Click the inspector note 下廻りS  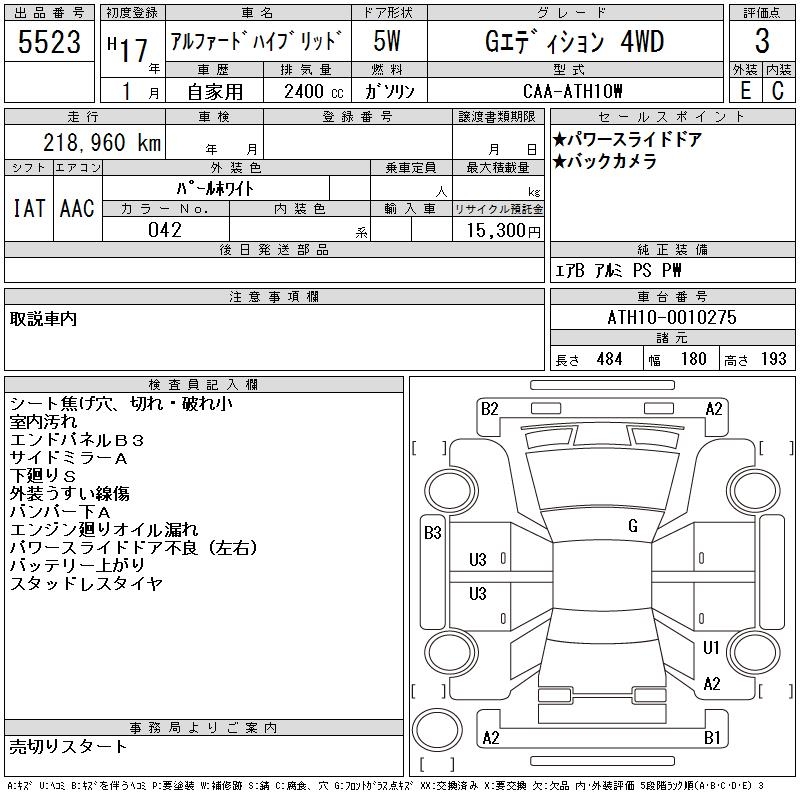tap(43, 476)
